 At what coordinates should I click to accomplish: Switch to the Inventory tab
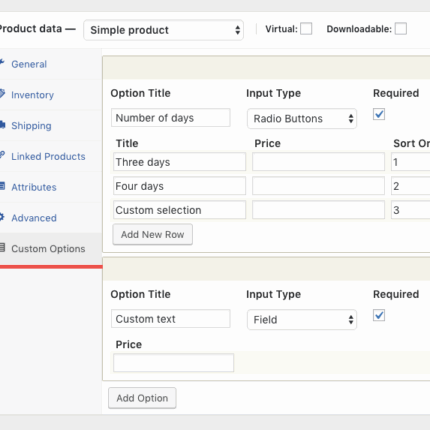tap(32, 95)
